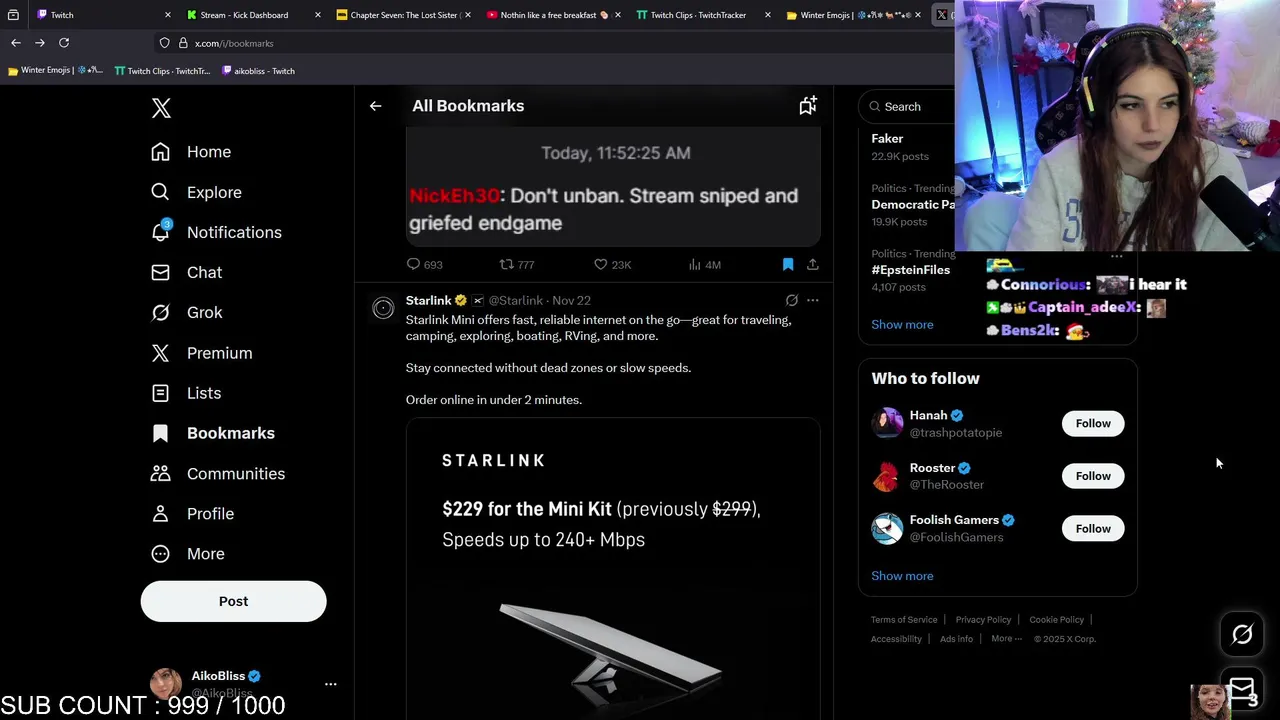Open Hanah's profile avatar
Viewport: 1280px width, 720px height.
coord(887,423)
